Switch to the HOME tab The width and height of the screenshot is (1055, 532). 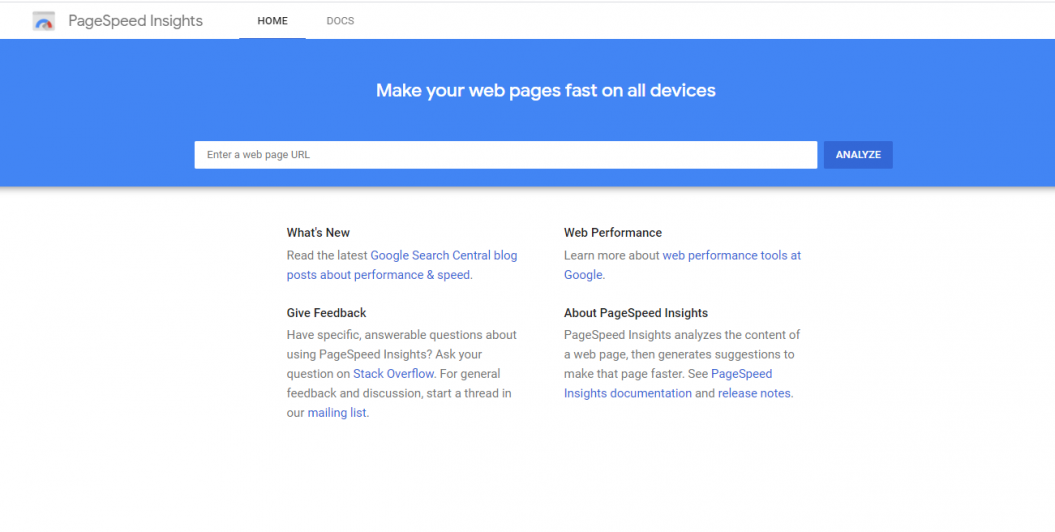pyautogui.click(x=272, y=21)
